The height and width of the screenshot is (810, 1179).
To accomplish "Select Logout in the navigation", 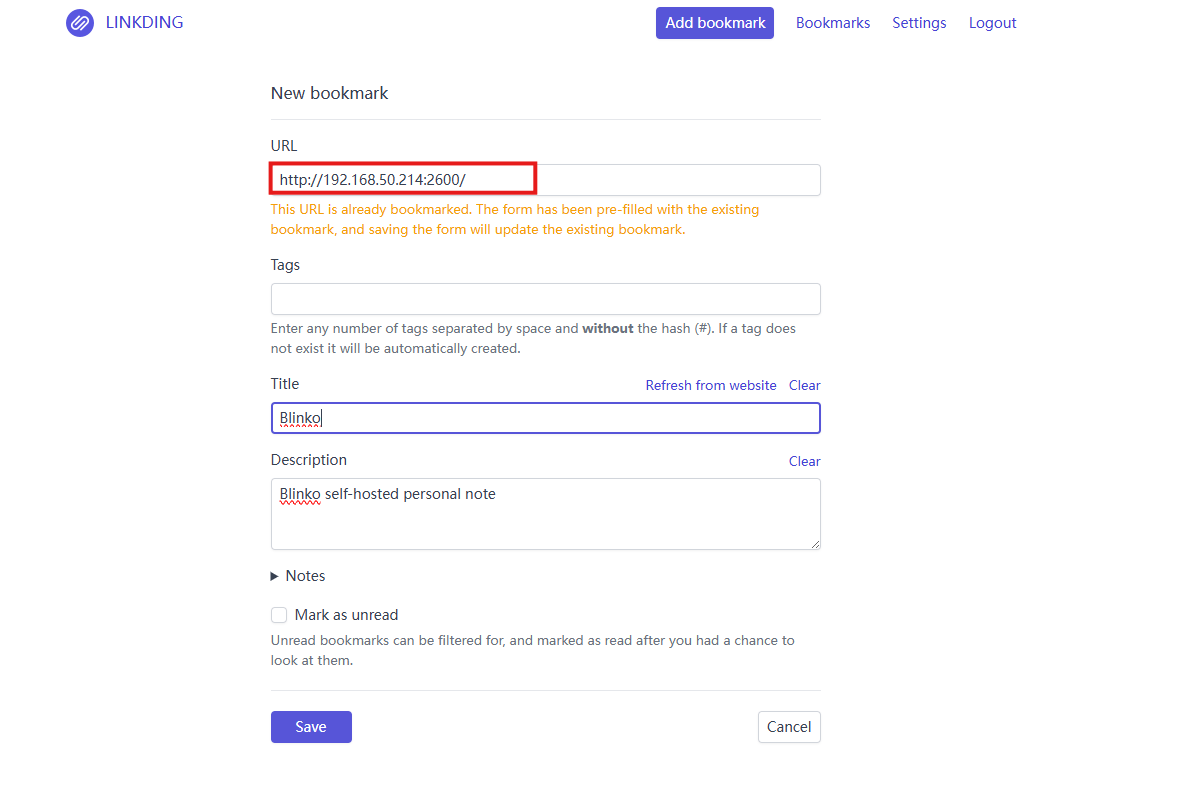I will (992, 23).
